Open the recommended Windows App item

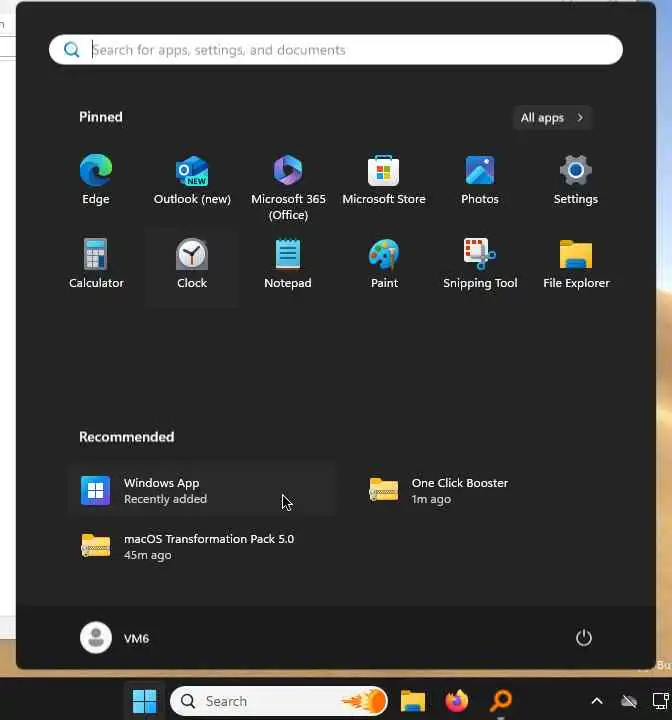click(x=202, y=490)
